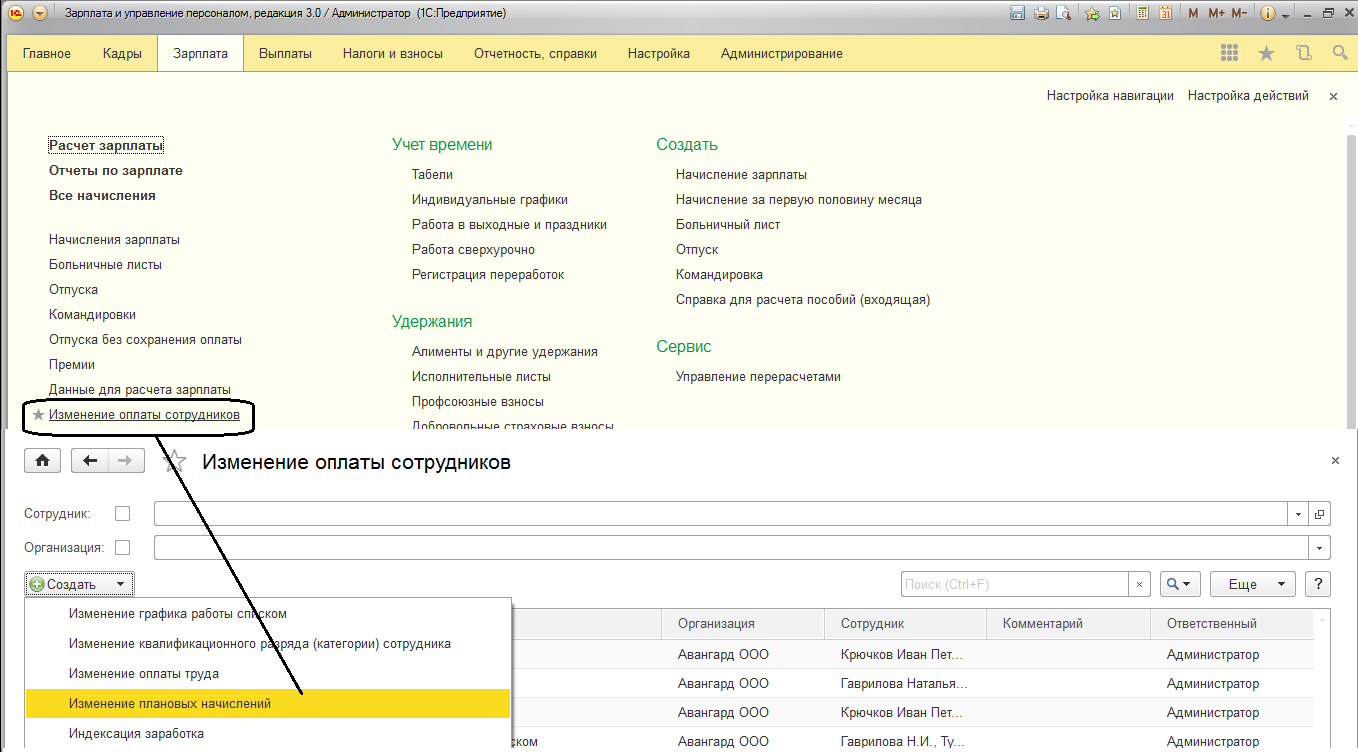Open the sections menu grid icon
Viewport: 1358px width, 752px height.
pyautogui.click(x=1229, y=53)
